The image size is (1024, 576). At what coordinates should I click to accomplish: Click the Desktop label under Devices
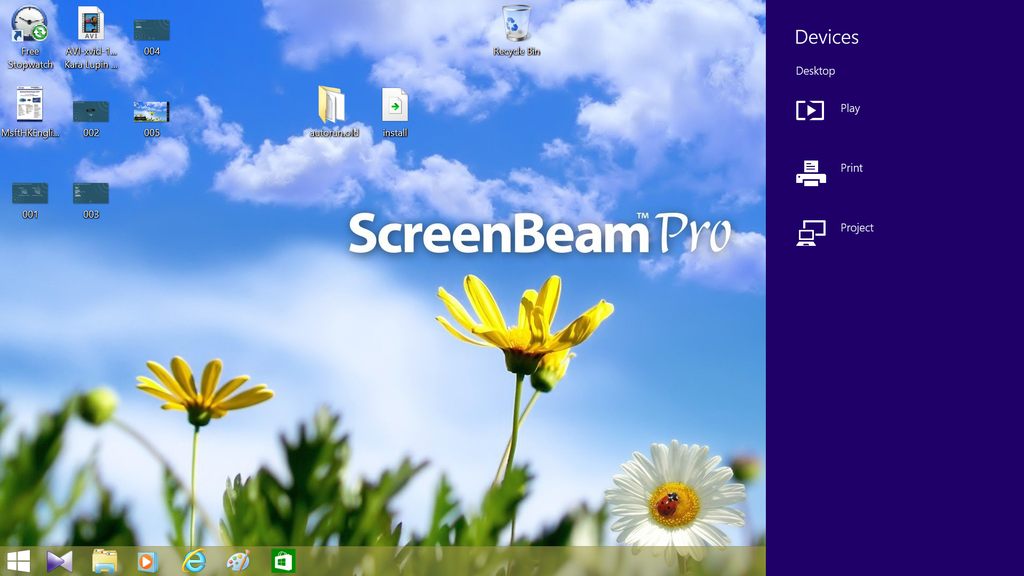pyautogui.click(x=815, y=71)
